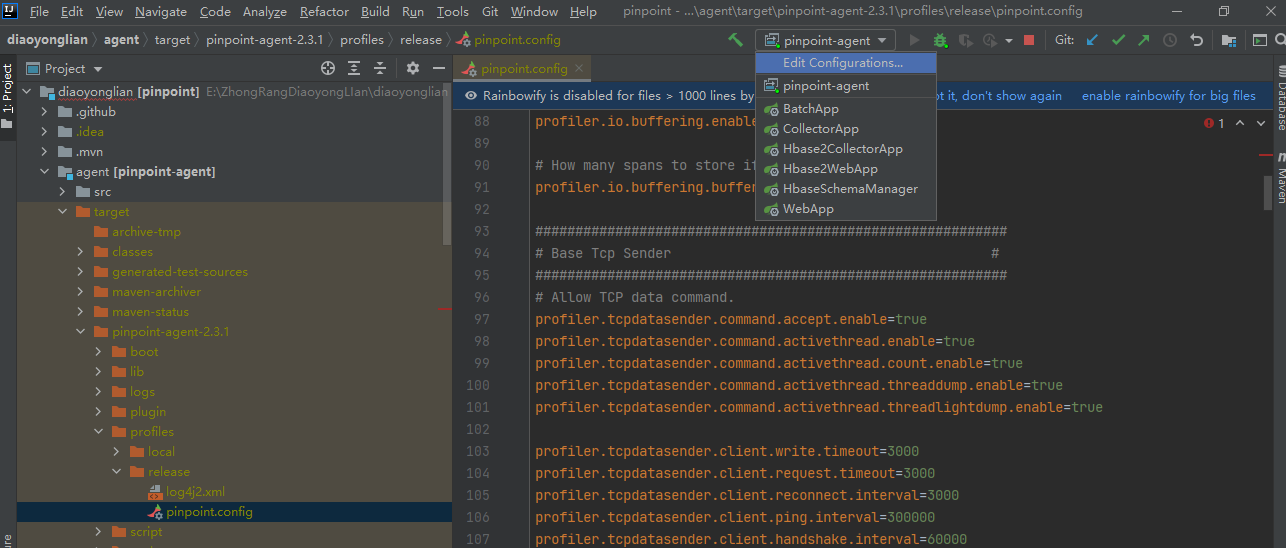Click the Git Push arrow icon

click(1144, 40)
